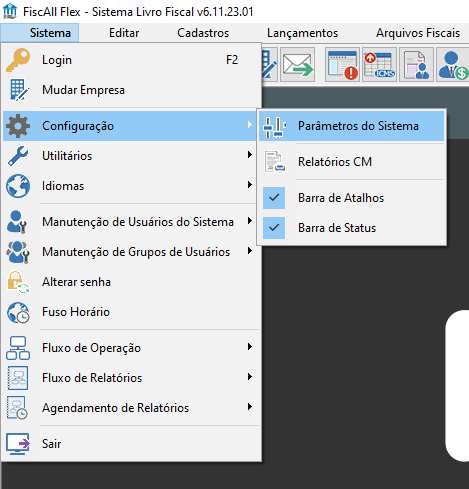This screenshot has height=489, width=469.
Task: Open the Lançamentos menu
Action: click(x=302, y=33)
